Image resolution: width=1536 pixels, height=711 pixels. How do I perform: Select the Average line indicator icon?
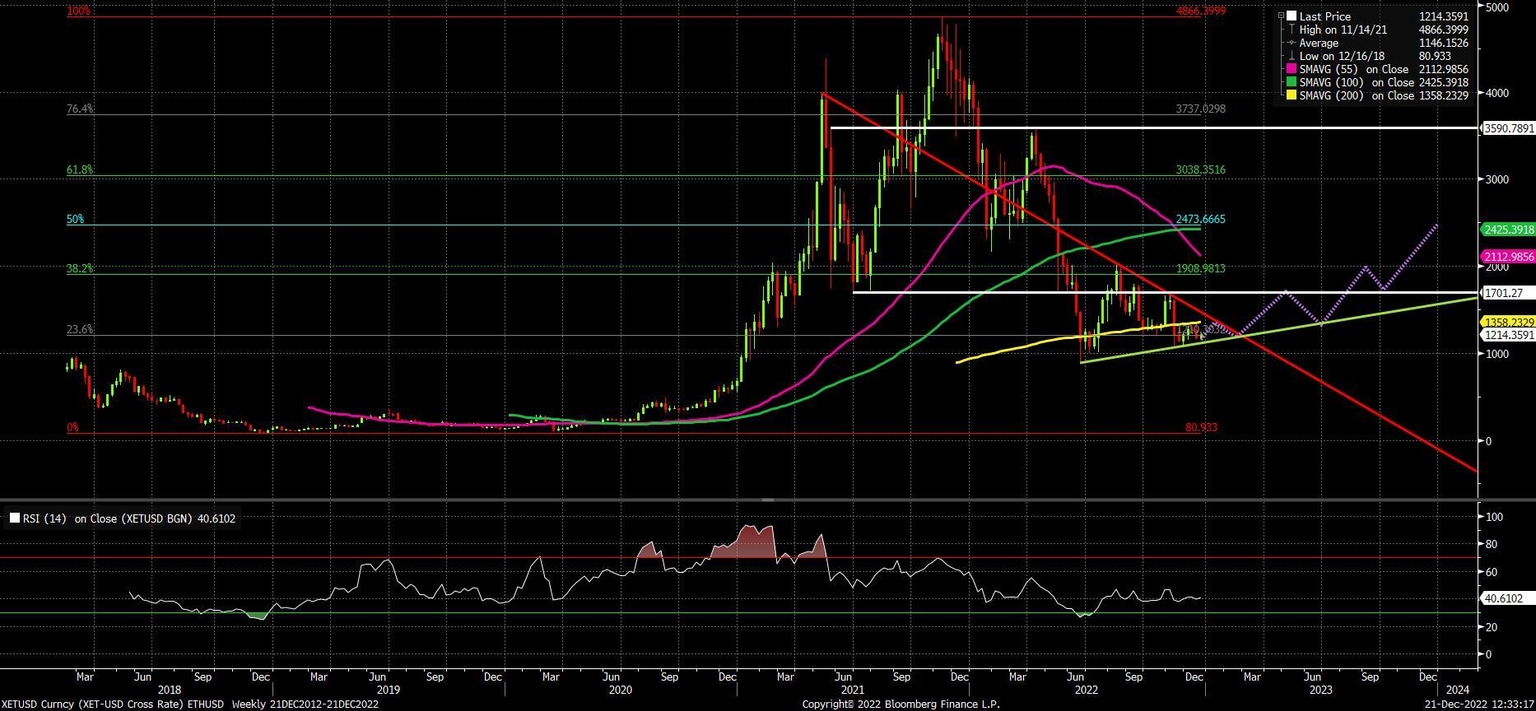point(1291,43)
